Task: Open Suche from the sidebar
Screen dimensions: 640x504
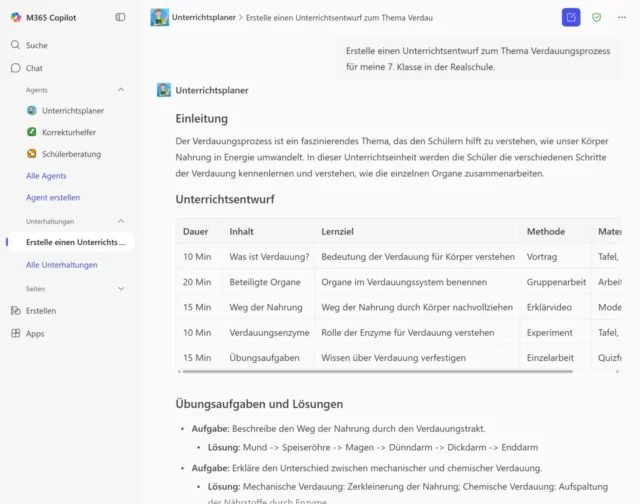Action: pyautogui.click(x=36, y=45)
